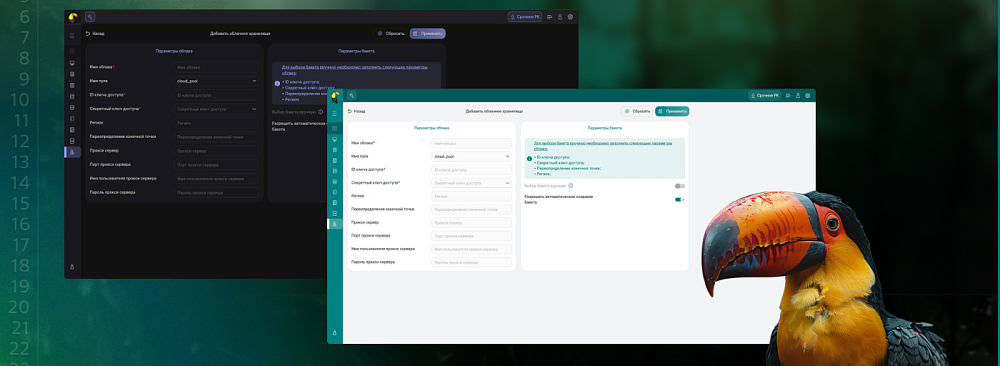
Task: Click Добавить облачное хранилище title in light window
Action: click(x=494, y=111)
